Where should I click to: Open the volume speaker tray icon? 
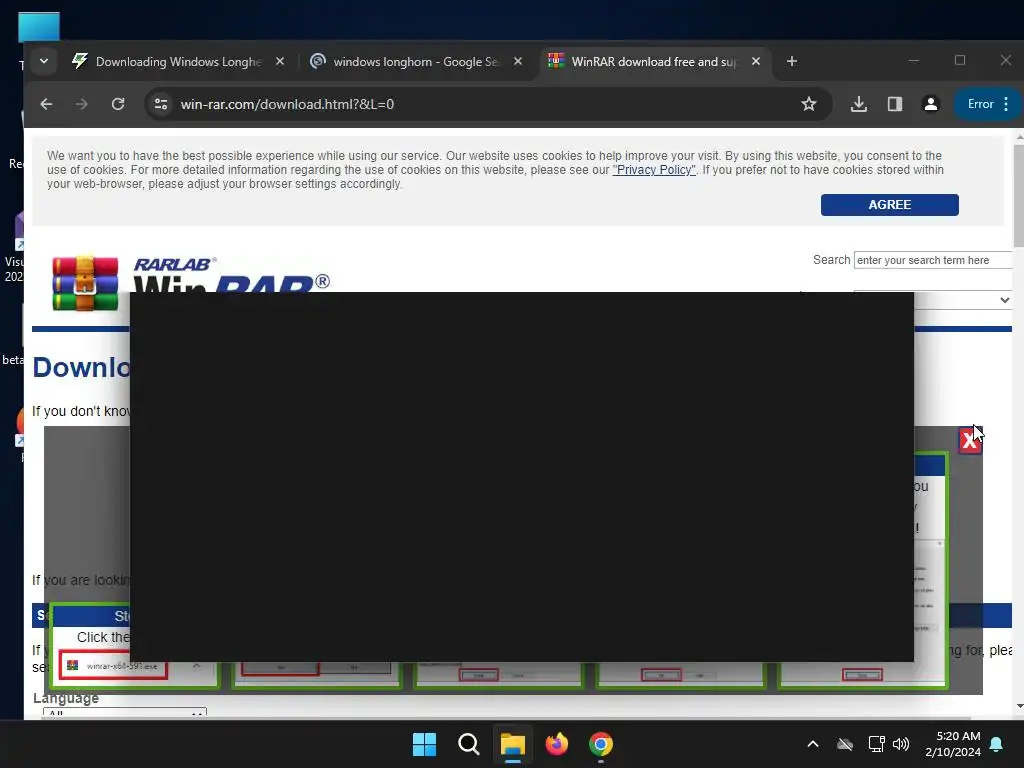[901, 744]
